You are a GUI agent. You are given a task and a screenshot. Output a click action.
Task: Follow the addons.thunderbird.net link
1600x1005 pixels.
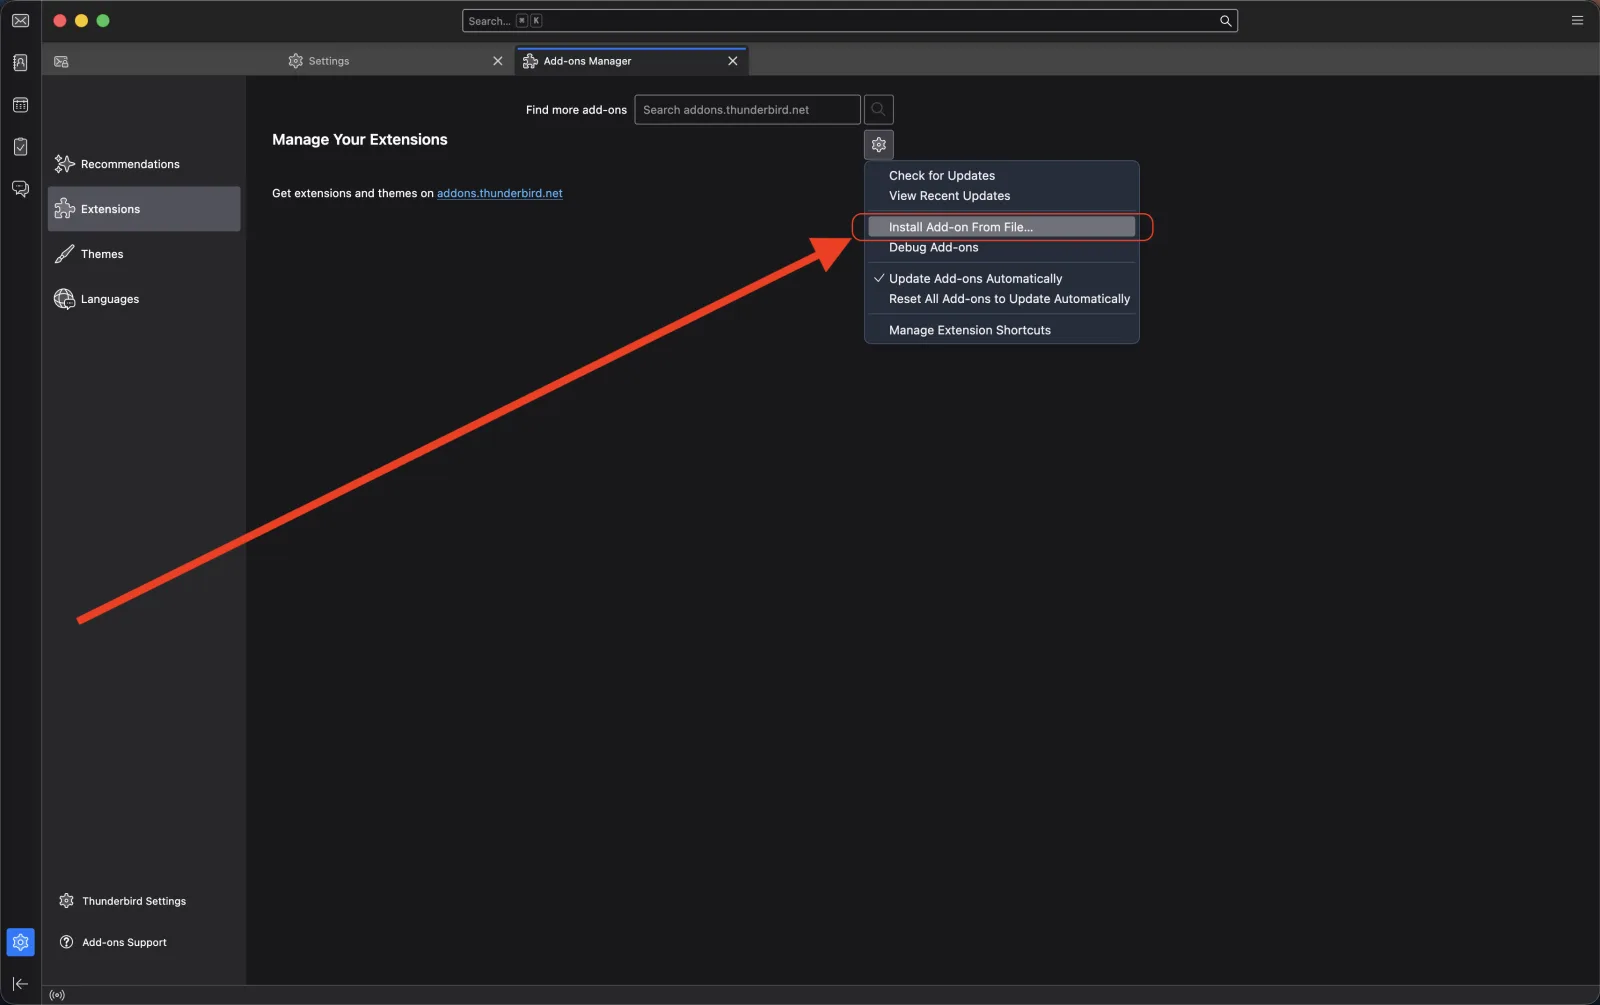coord(499,193)
